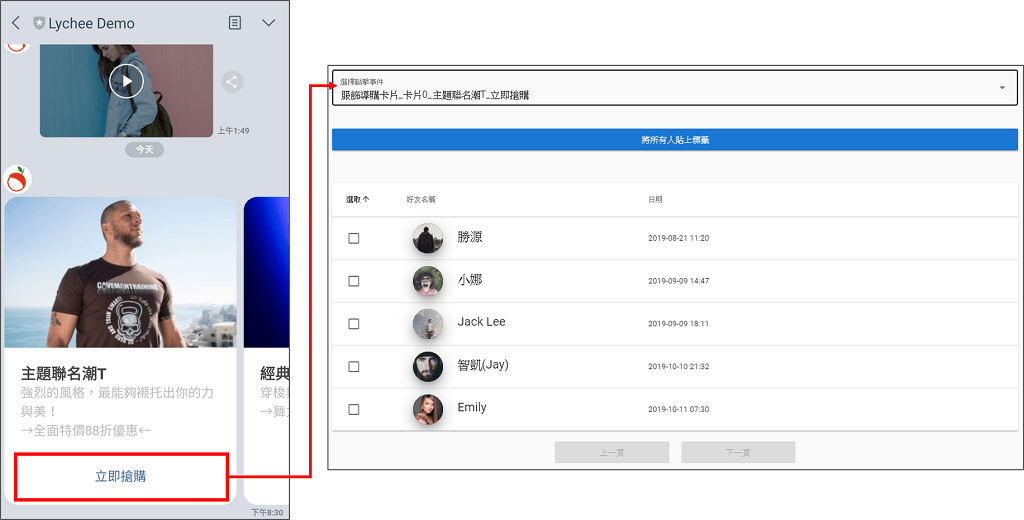This screenshot has height=520, width=1024.
Task: Go to previous page with 上一頁
Action: click(x=612, y=453)
